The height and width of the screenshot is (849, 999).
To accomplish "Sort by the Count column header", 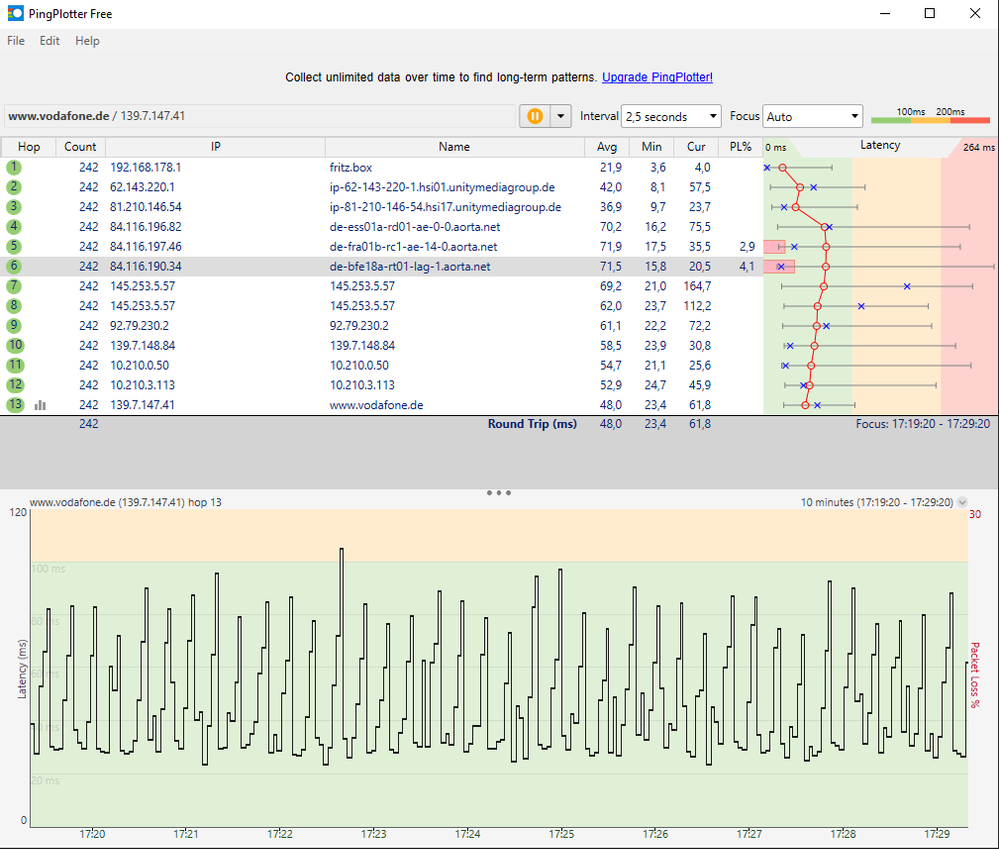I will [80, 146].
